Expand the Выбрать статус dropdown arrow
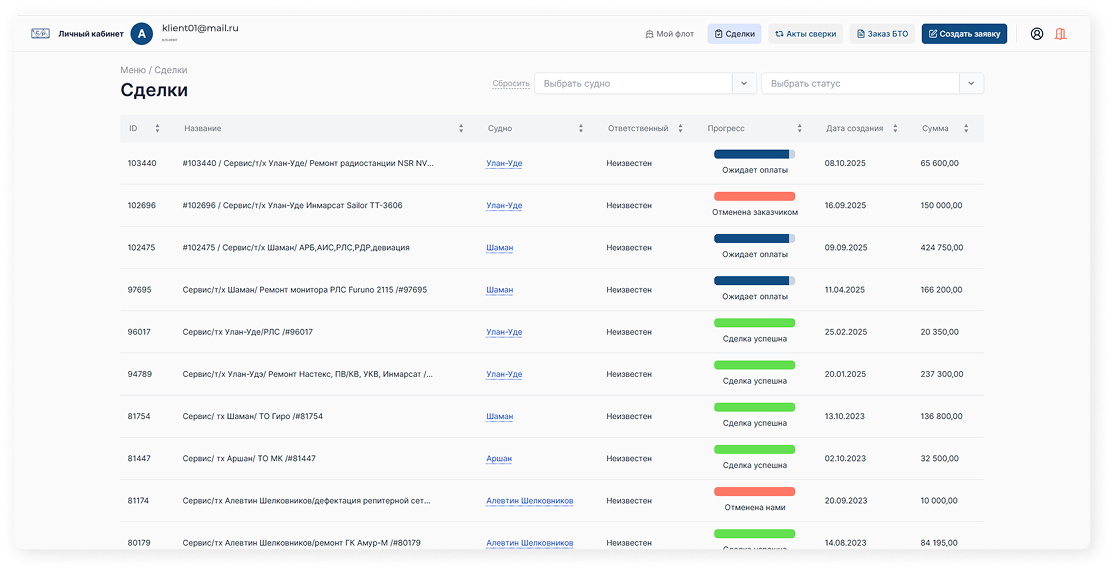 pos(971,84)
